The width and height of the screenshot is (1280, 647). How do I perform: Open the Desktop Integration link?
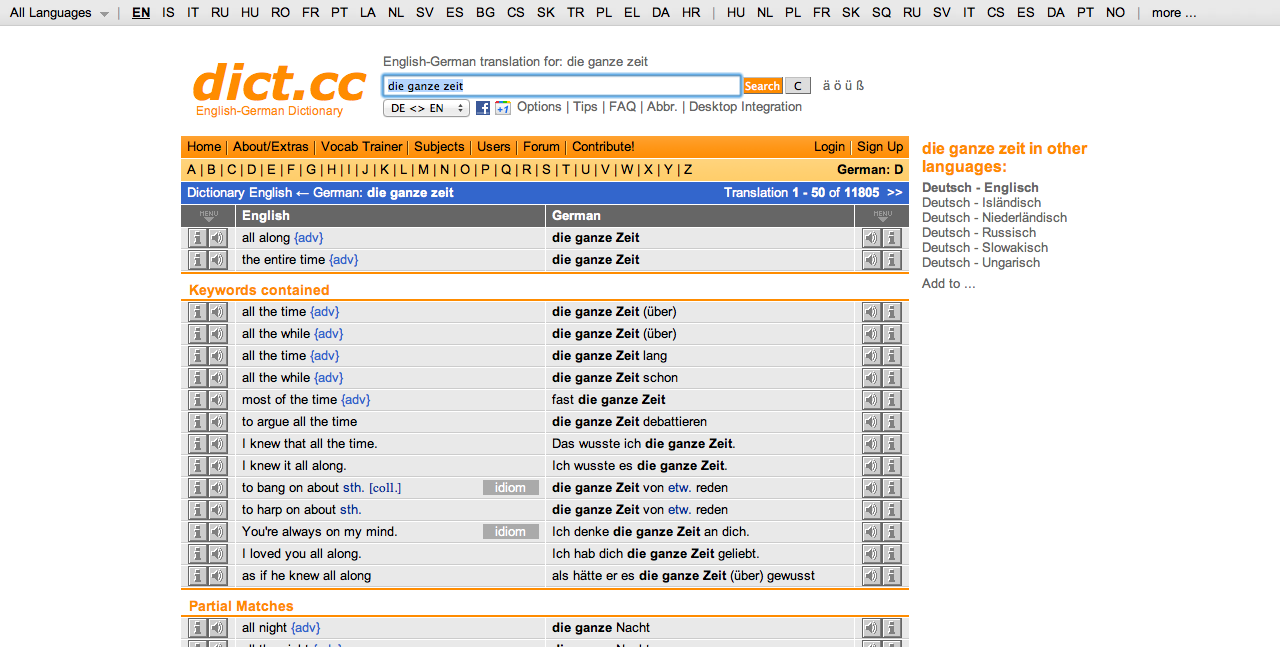[745, 107]
